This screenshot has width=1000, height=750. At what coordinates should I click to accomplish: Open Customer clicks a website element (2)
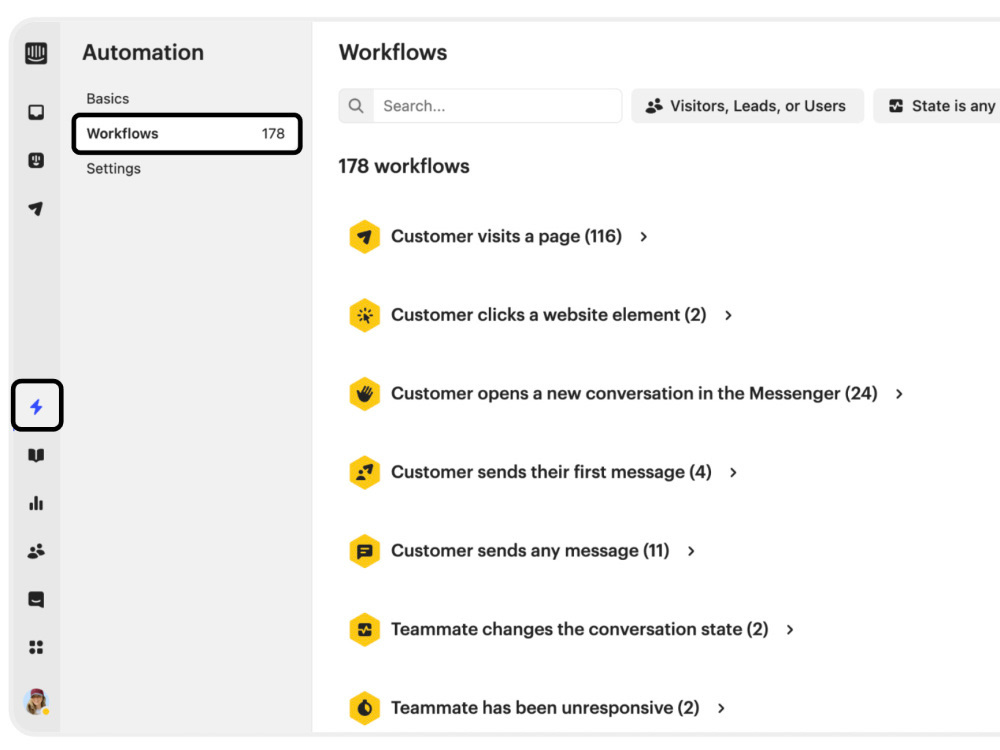[x=548, y=315]
